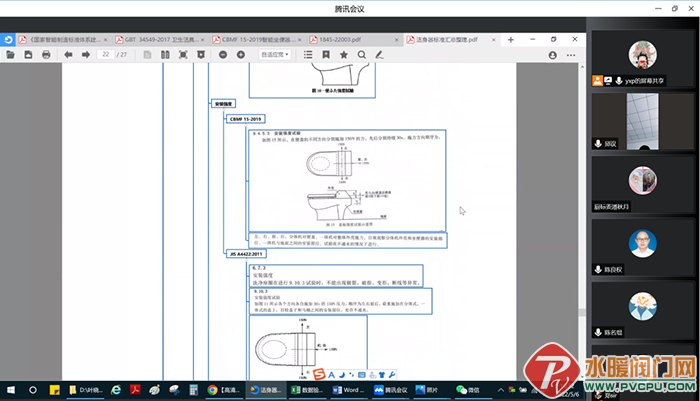Click the Sogou toolbar keyboard icon

(362, 375)
